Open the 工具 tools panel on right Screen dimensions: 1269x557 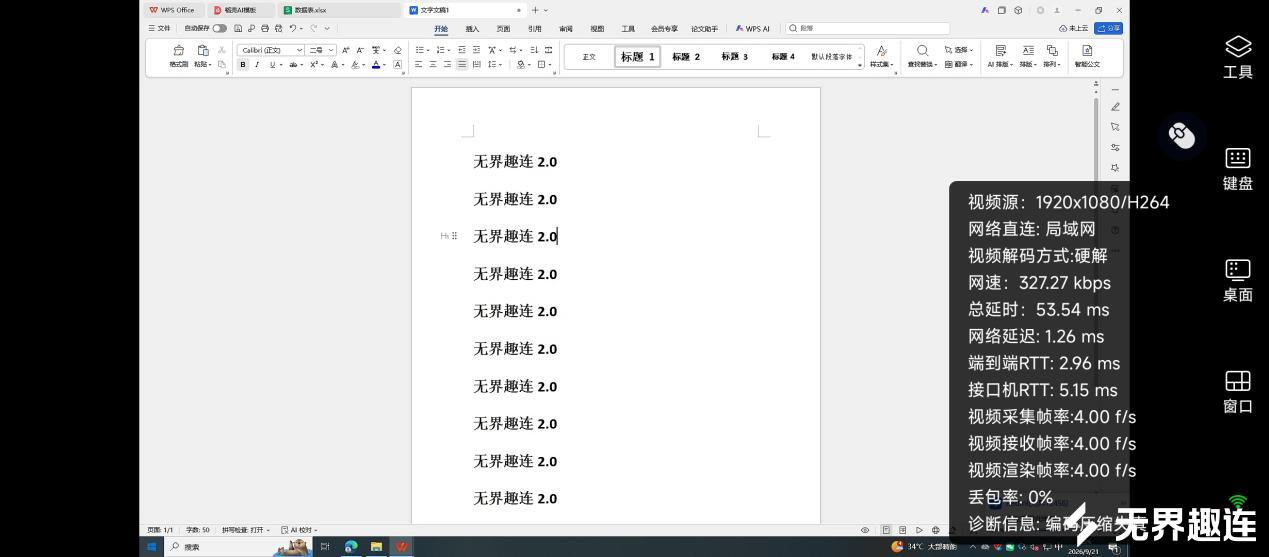(1238, 57)
